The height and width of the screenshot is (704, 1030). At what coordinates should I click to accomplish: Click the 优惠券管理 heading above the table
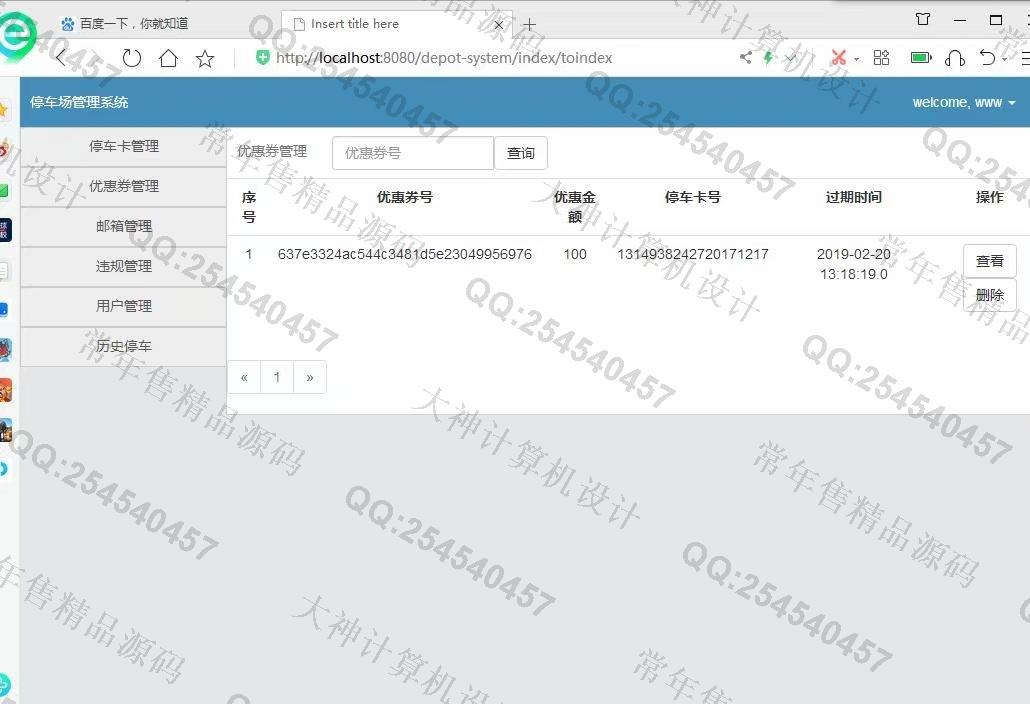click(x=272, y=152)
